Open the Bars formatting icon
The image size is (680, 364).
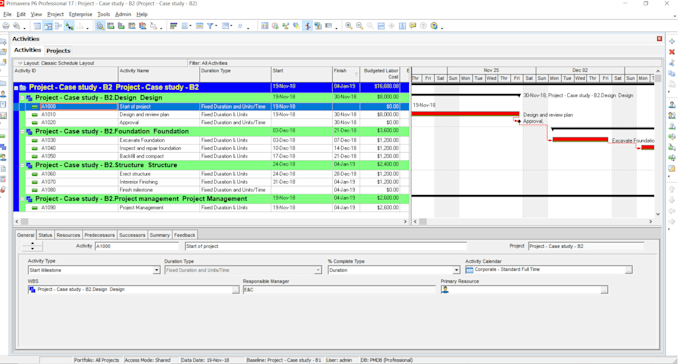tap(173, 26)
